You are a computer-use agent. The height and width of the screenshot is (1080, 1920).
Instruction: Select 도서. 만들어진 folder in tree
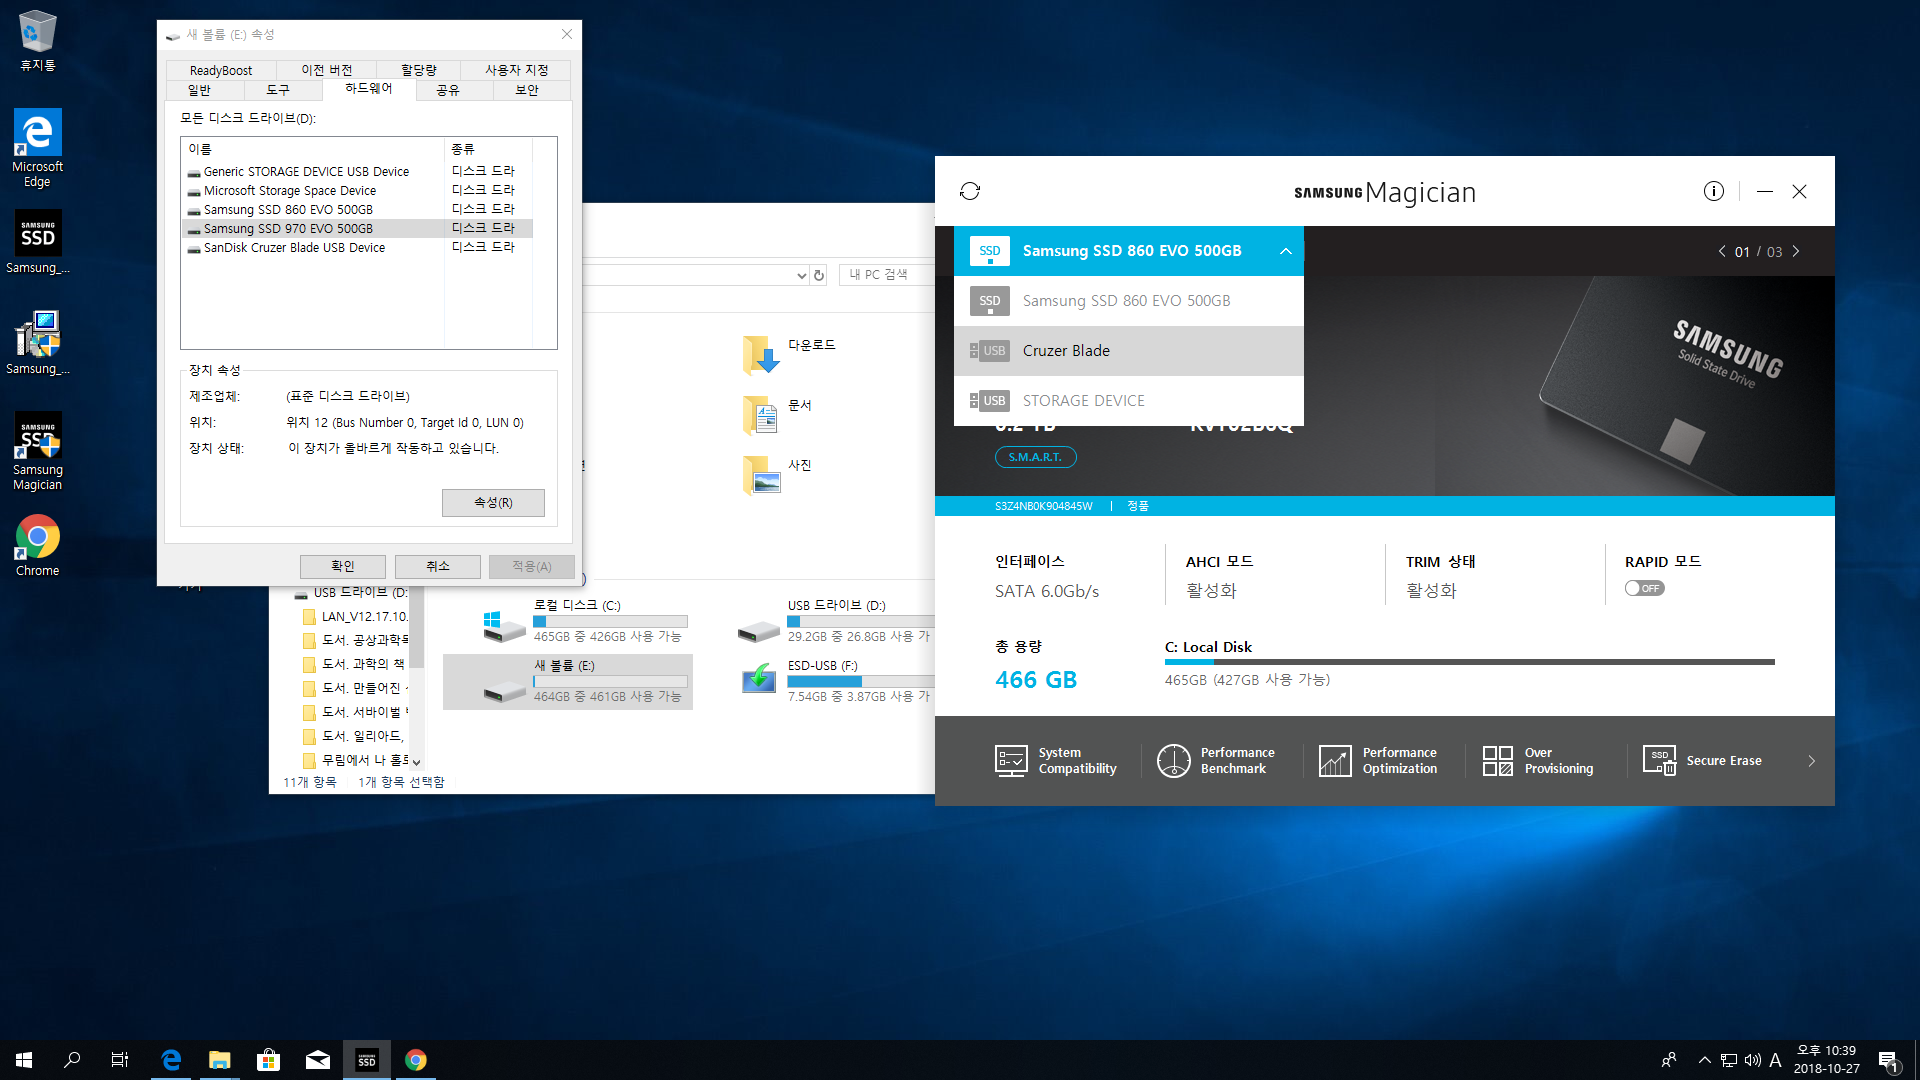pyautogui.click(x=356, y=688)
